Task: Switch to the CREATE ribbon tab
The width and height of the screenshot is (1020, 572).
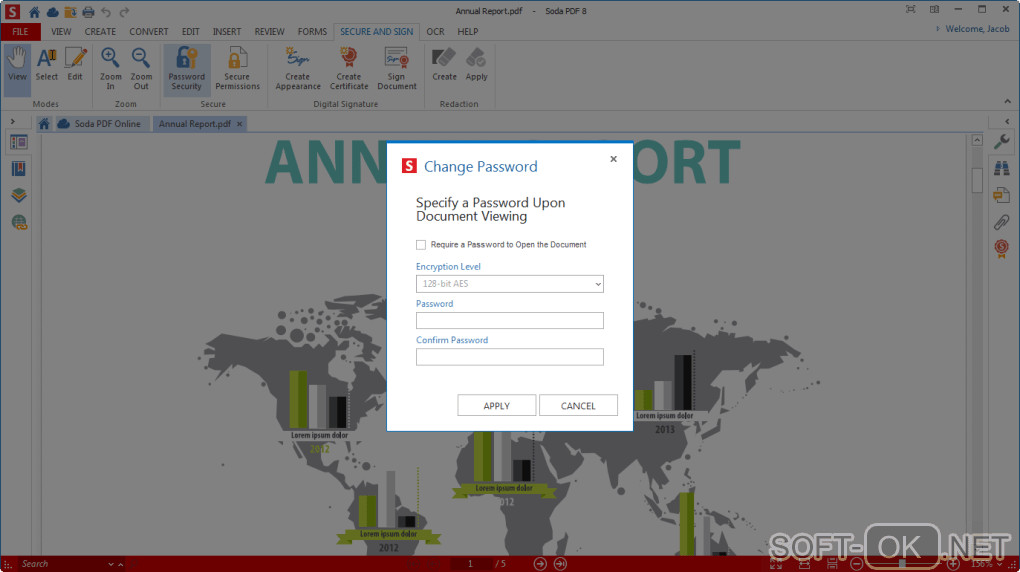Action: click(x=100, y=31)
